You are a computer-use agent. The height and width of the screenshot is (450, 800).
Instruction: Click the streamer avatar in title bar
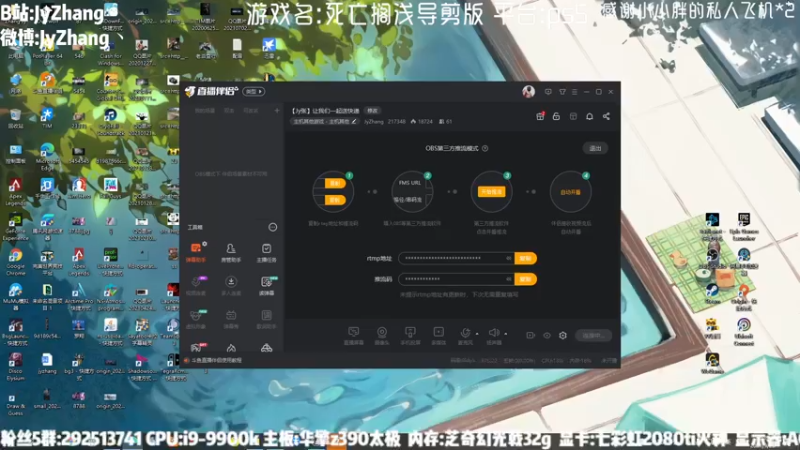pyautogui.click(x=529, y=91)
